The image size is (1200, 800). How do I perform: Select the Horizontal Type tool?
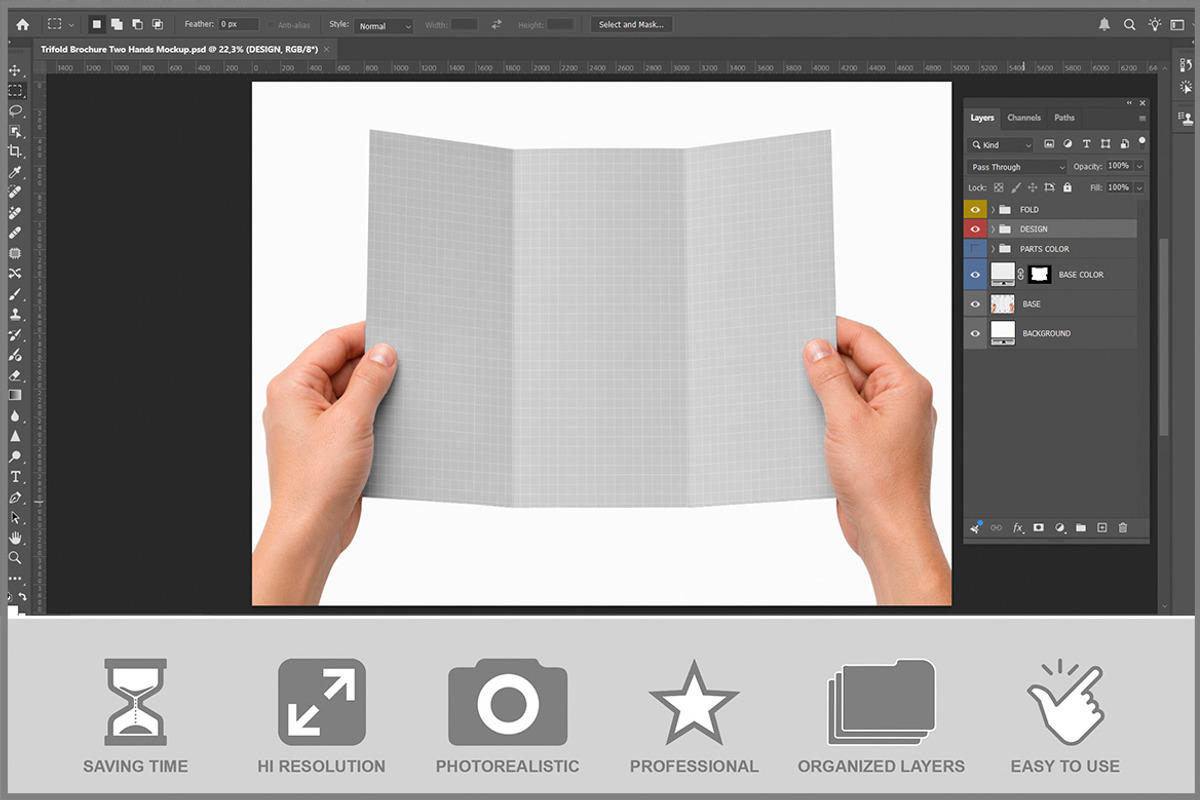[15, 477]
